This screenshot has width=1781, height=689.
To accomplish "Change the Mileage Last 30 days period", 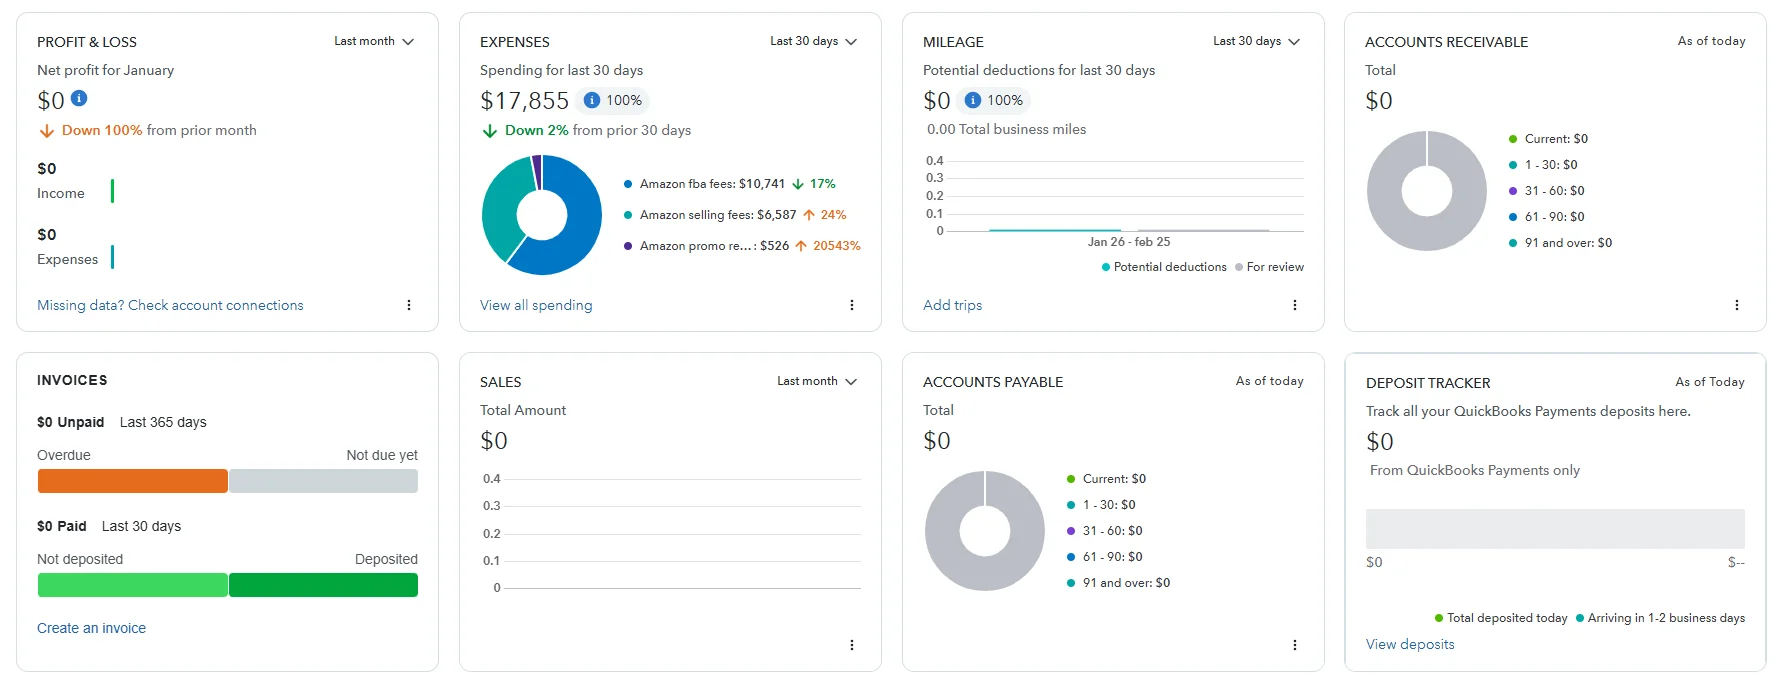I will pos(1256,41).
